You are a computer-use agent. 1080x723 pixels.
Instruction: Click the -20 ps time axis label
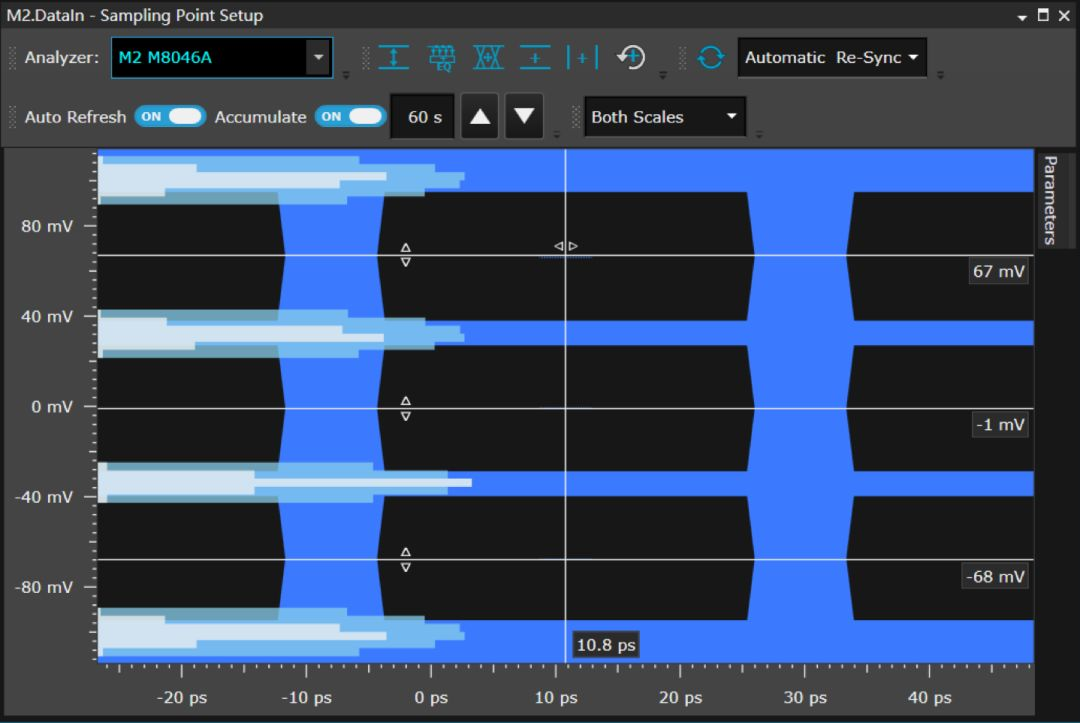click(x=182, y=698)
